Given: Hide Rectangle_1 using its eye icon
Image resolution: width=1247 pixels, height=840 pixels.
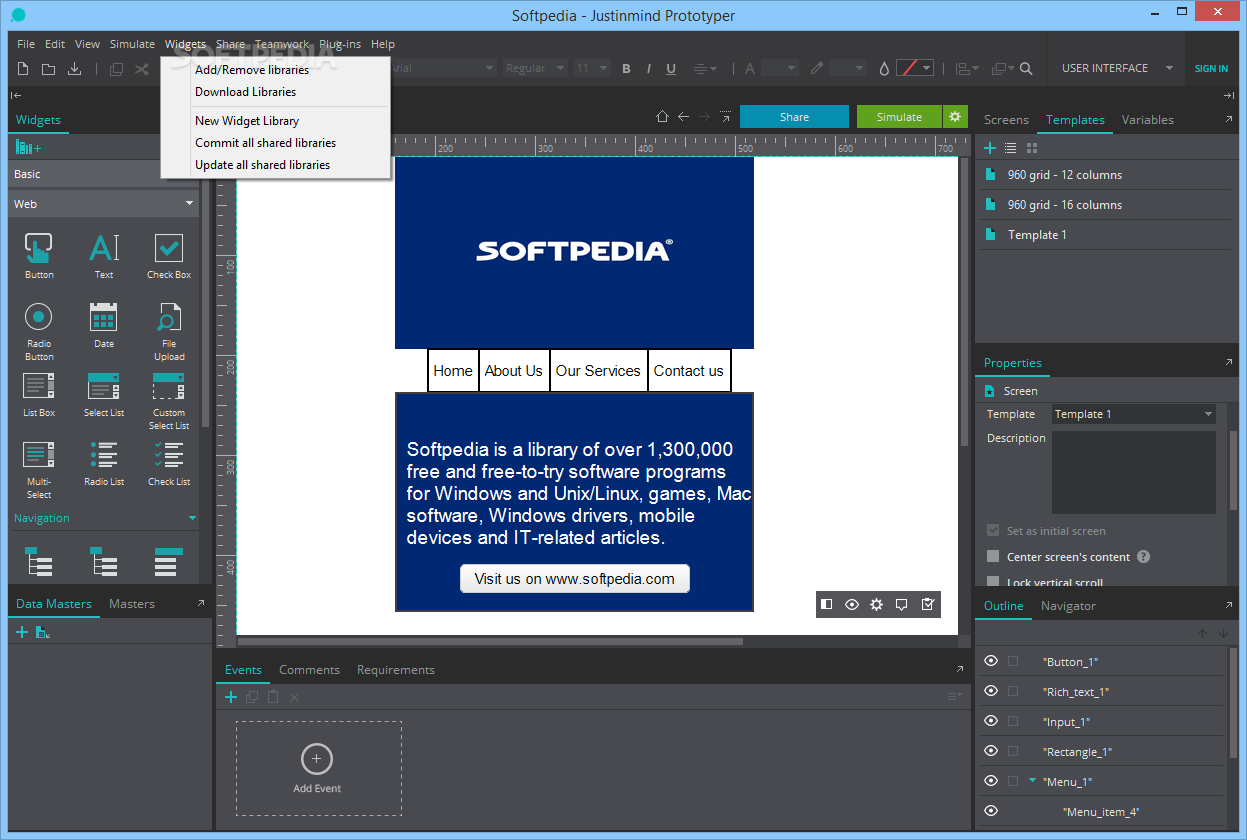Looking at the screenshot, I should (x=991, y=751).
